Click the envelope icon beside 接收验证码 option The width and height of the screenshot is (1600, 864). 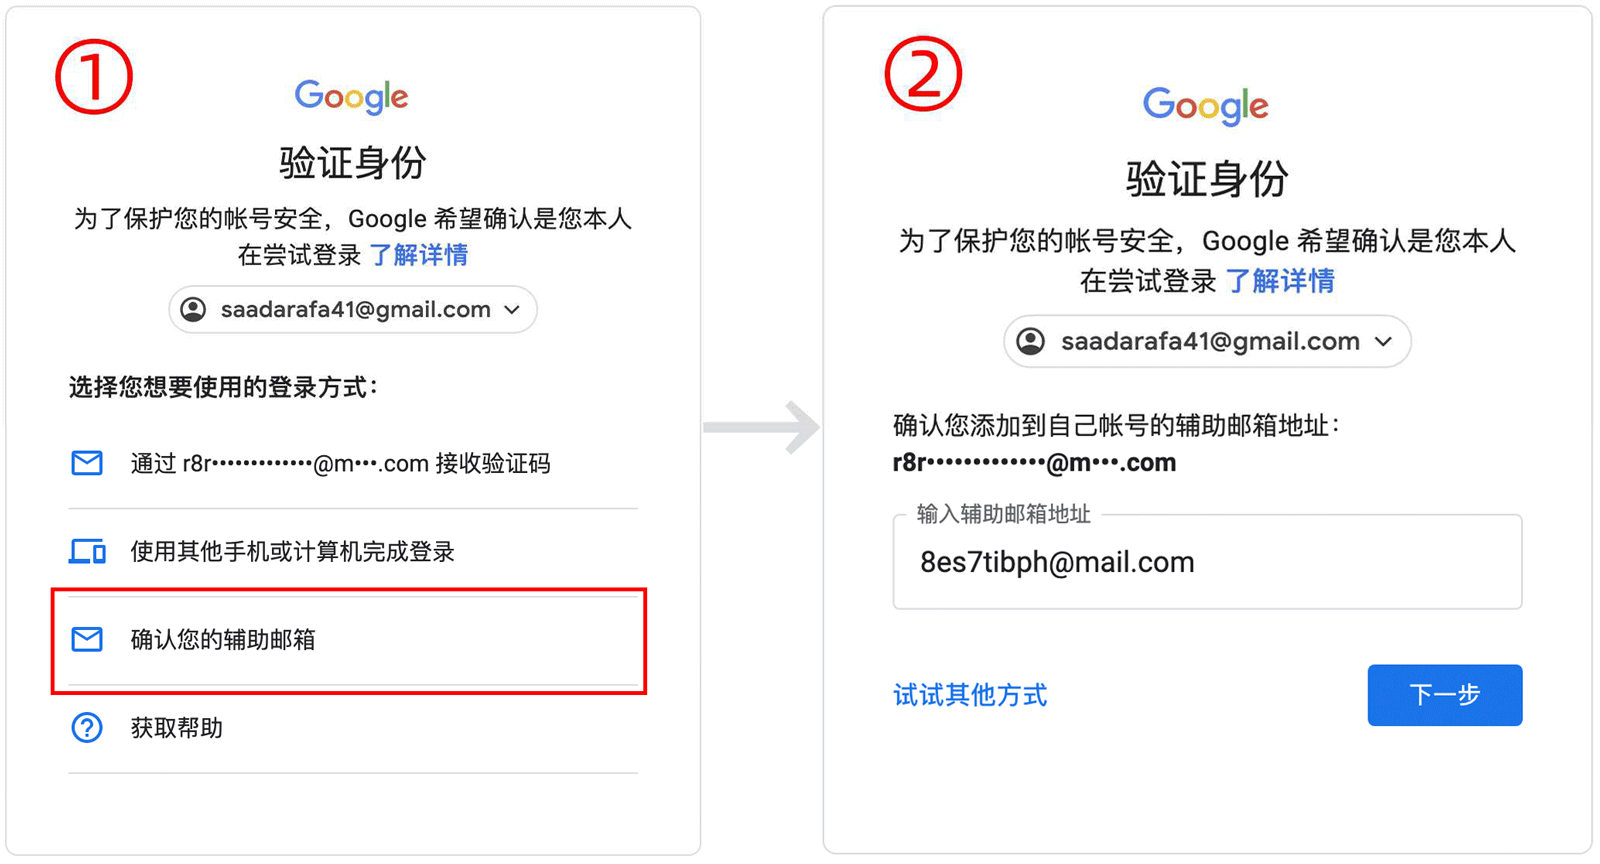pos(87,463)
